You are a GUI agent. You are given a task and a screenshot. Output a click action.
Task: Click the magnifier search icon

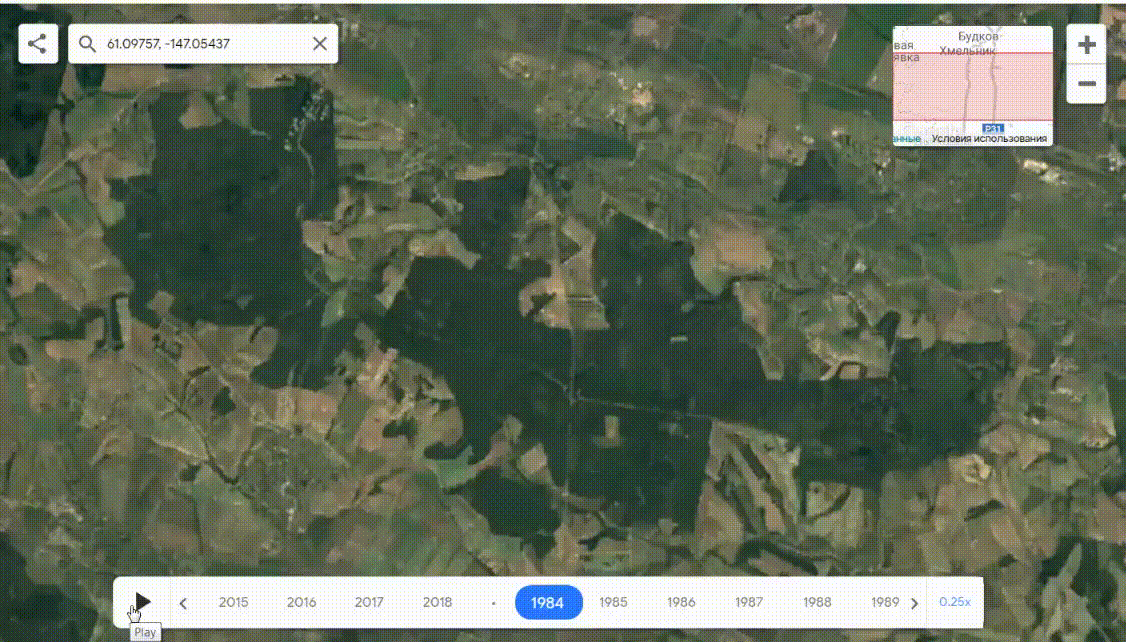pos(87,44)
